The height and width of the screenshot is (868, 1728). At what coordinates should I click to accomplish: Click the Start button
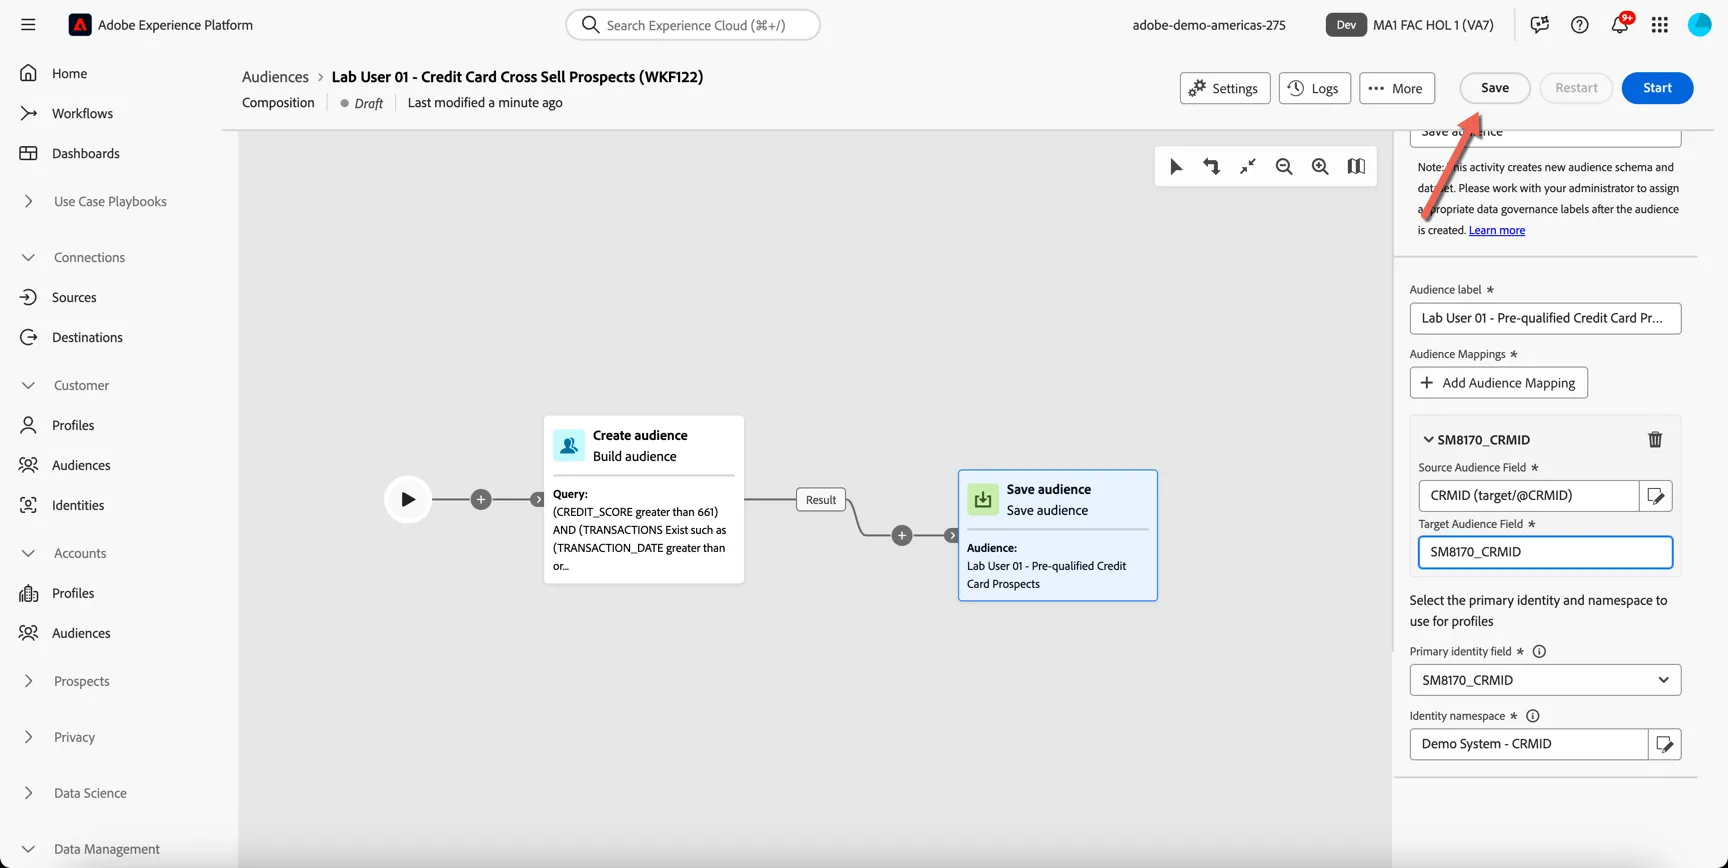(x=1657, y=88)
